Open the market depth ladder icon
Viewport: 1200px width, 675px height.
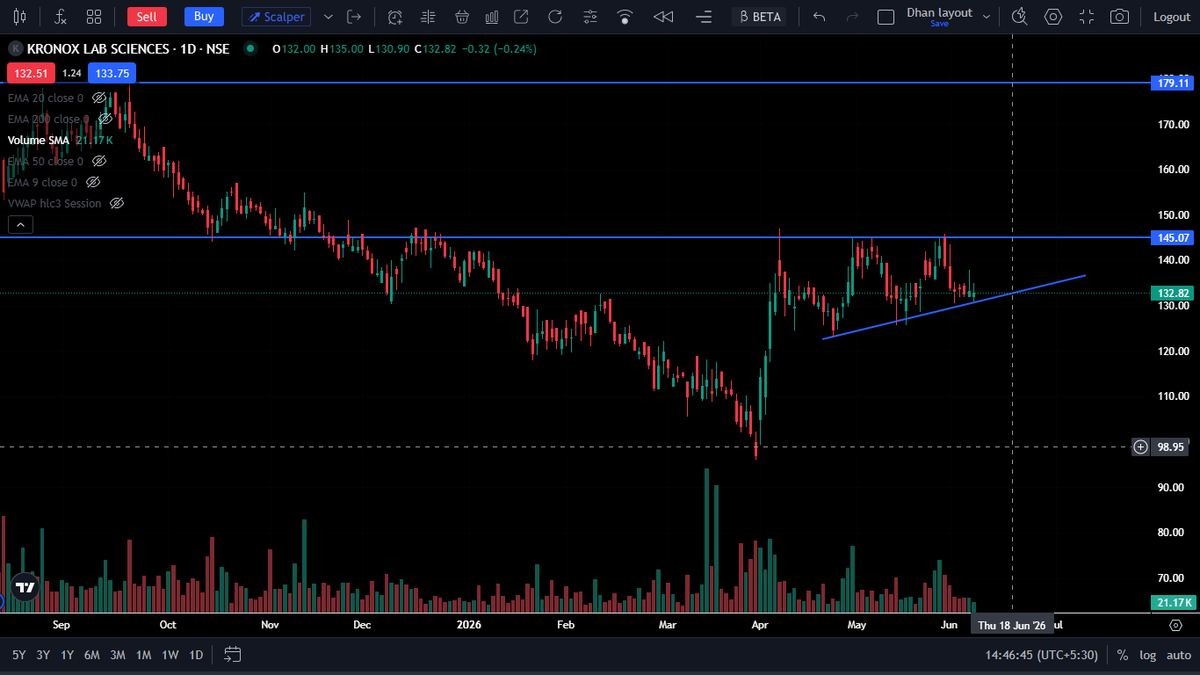tap(429, 17)
